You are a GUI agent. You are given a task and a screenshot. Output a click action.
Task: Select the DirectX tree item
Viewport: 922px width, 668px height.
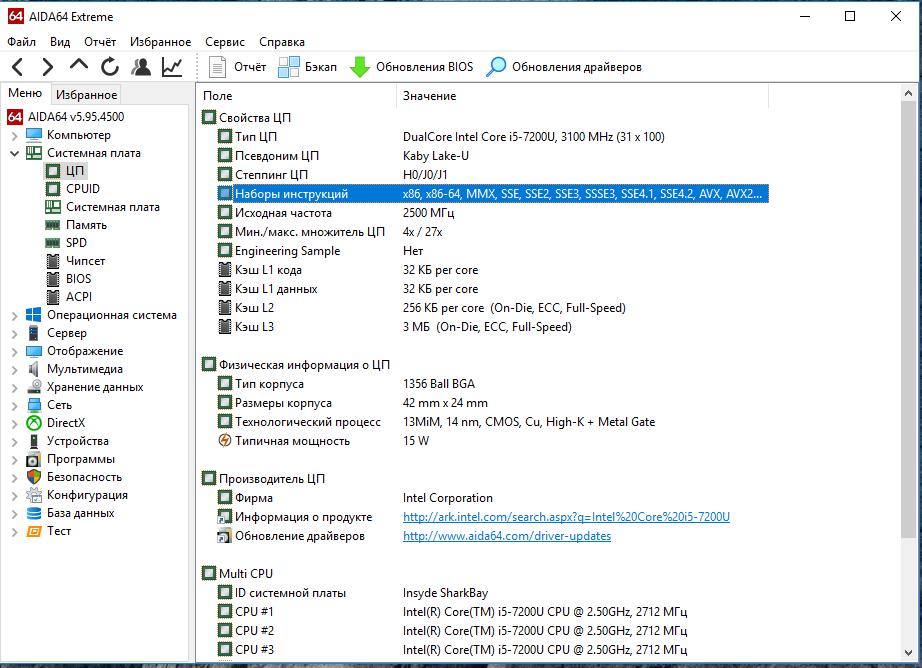67,423
